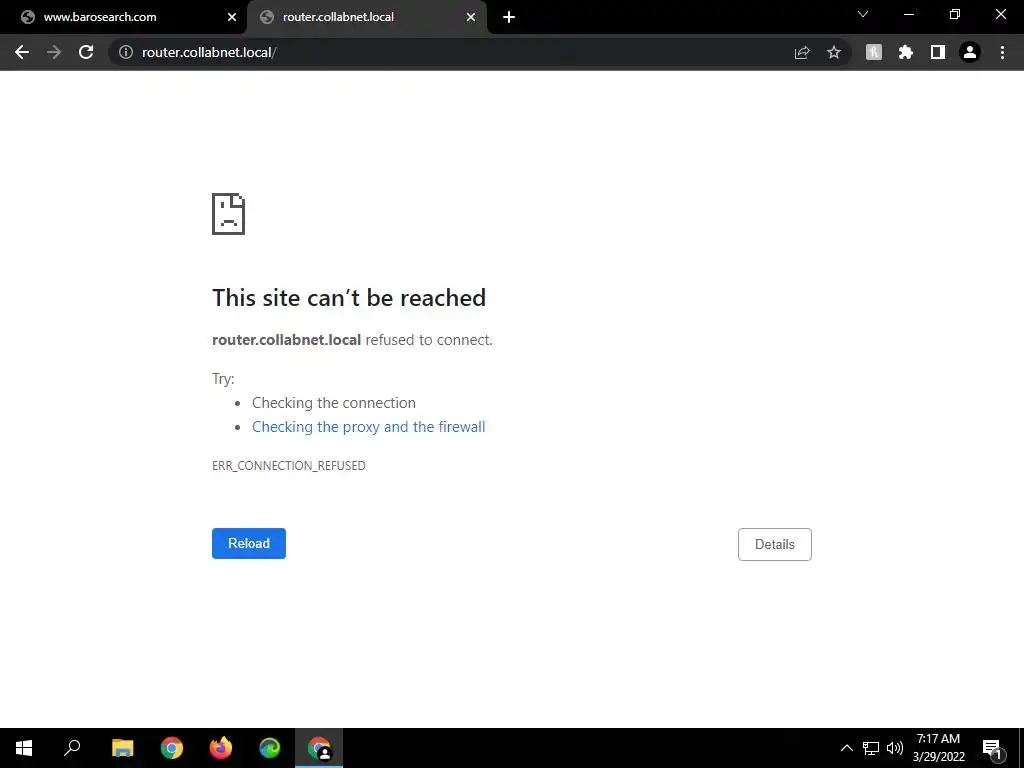Toggle the side panel icon

(x=938, y=52)
